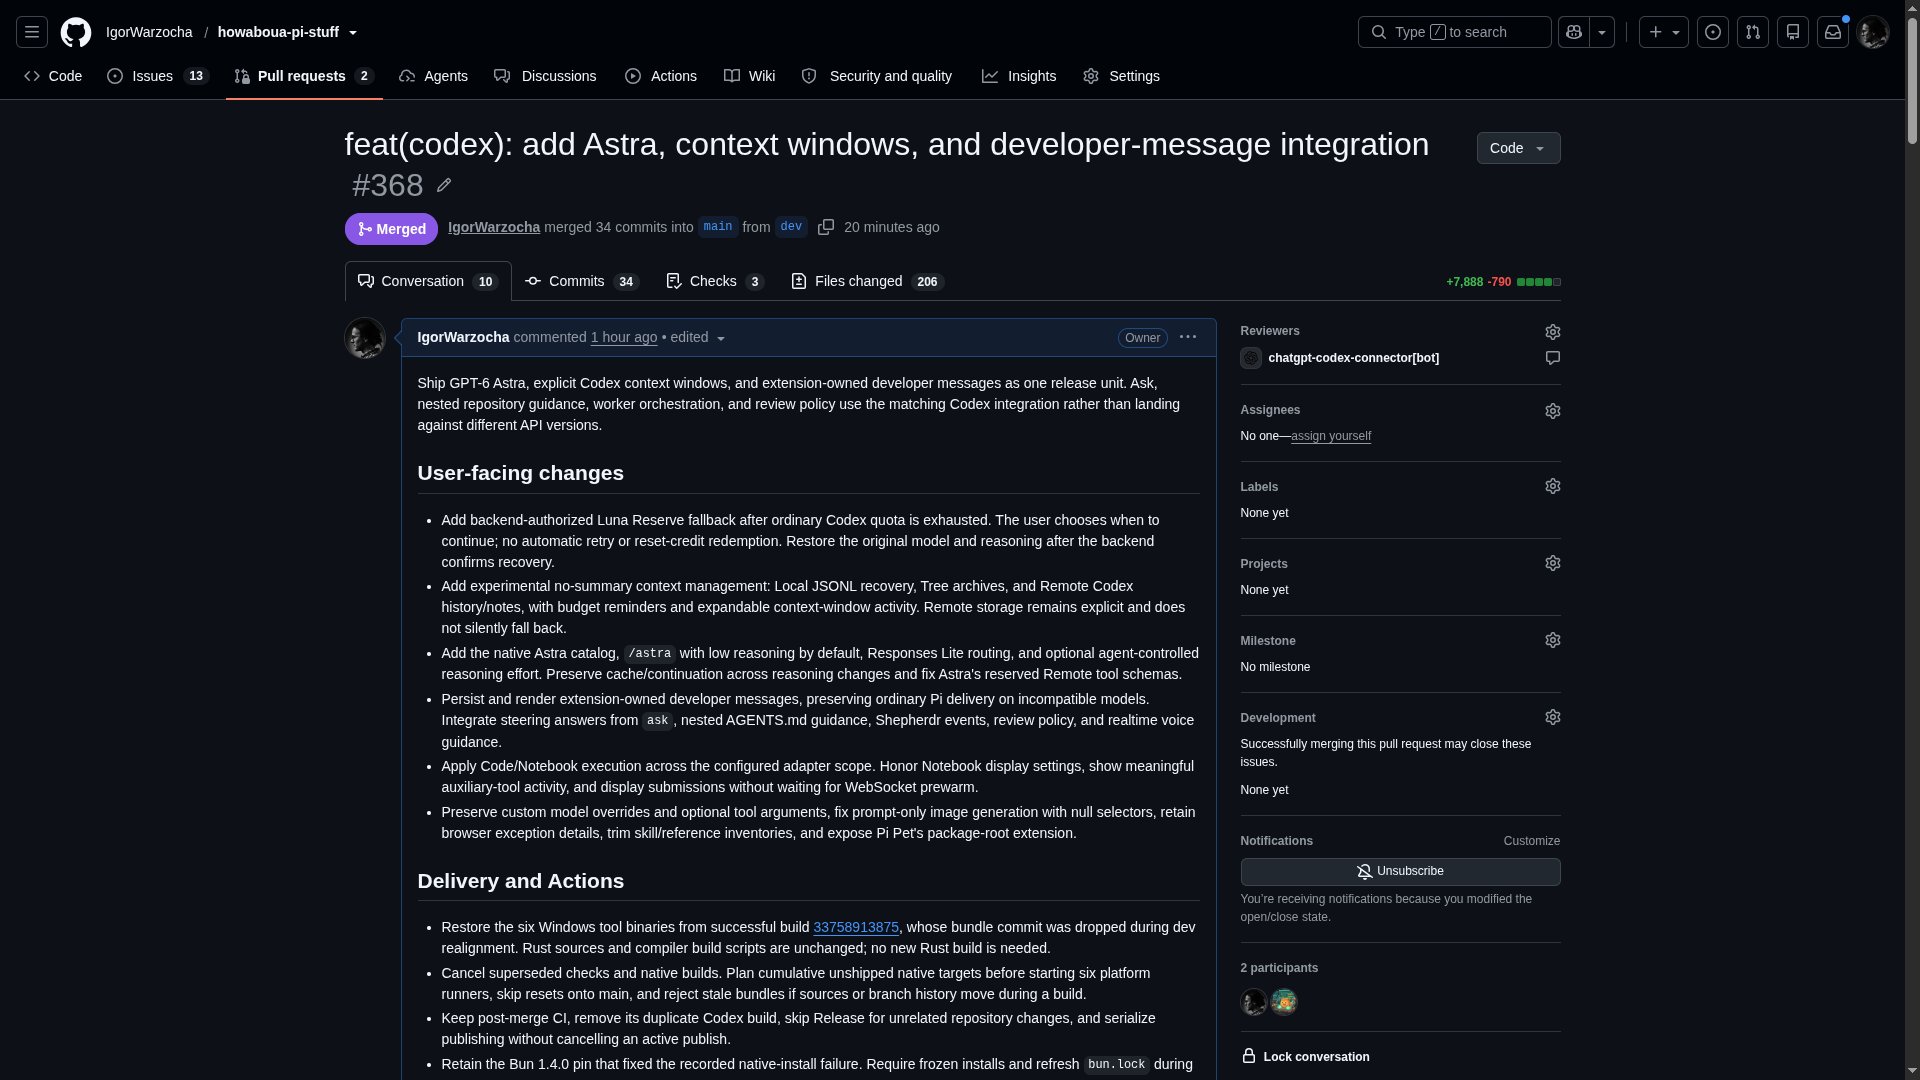
Task: Open the user avatar menu
Action: pos(1873,32)
